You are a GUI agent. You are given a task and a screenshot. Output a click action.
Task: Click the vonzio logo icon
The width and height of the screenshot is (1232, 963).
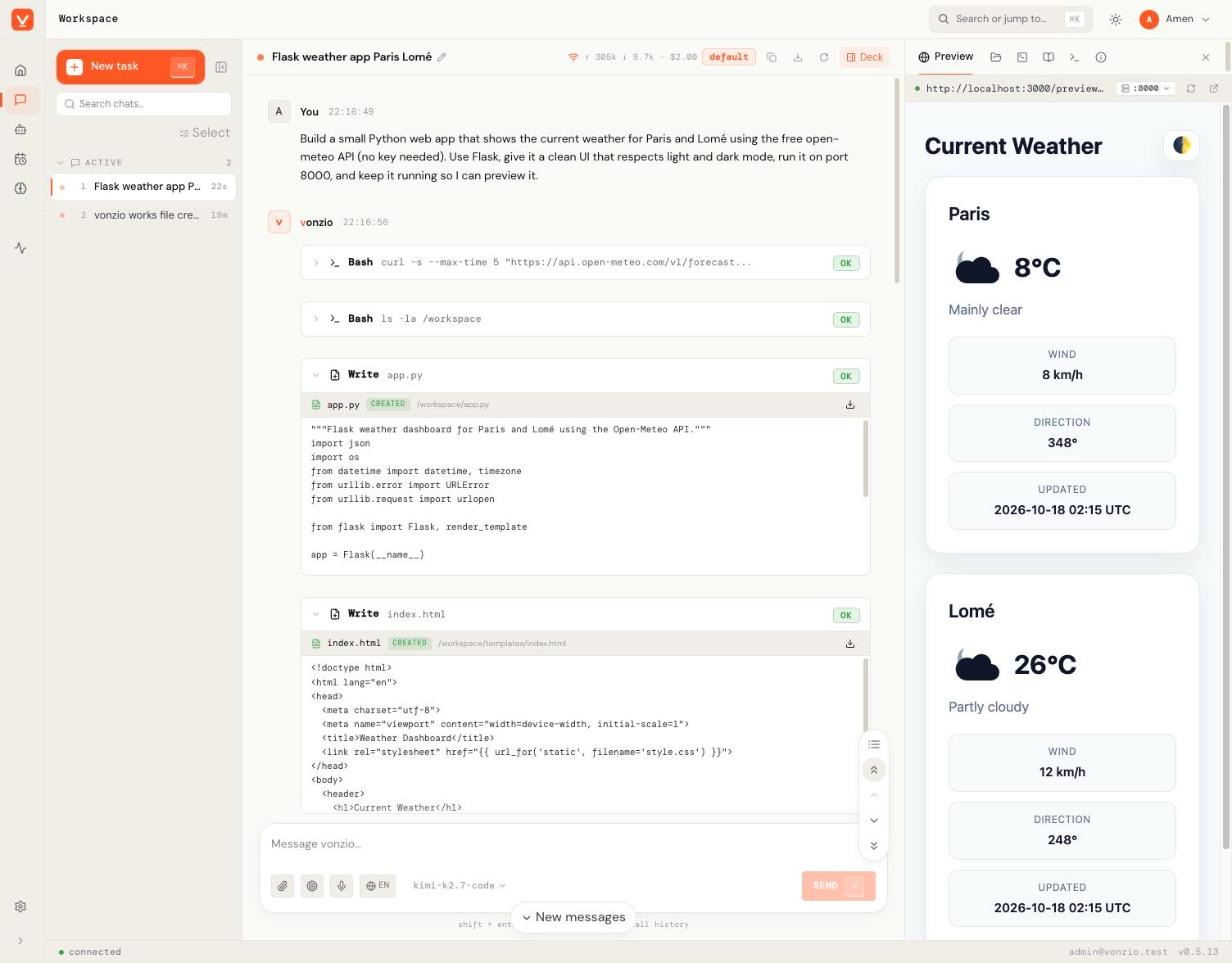click(x=22, y=19)
